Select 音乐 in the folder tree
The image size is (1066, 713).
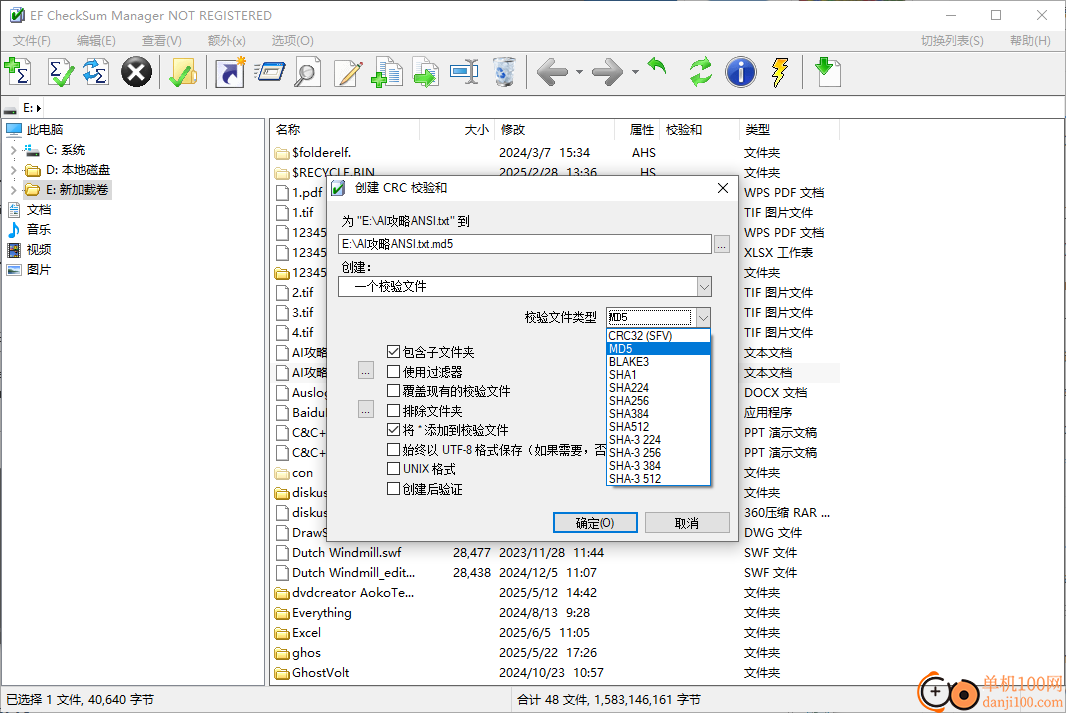click(39, 230)
